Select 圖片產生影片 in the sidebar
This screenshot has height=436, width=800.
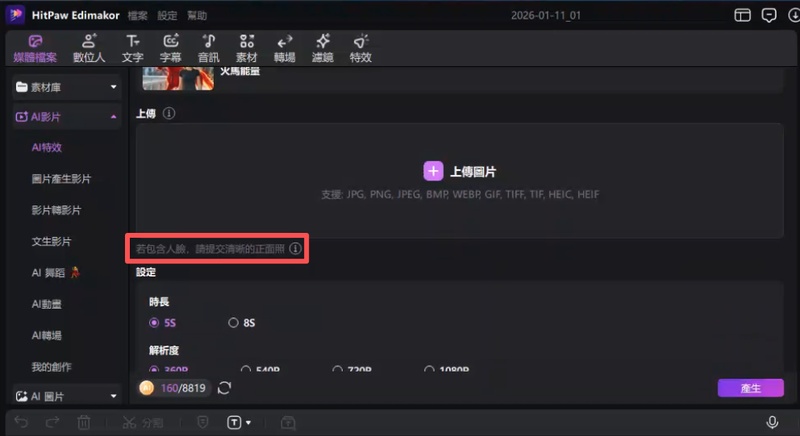(61, 179)
